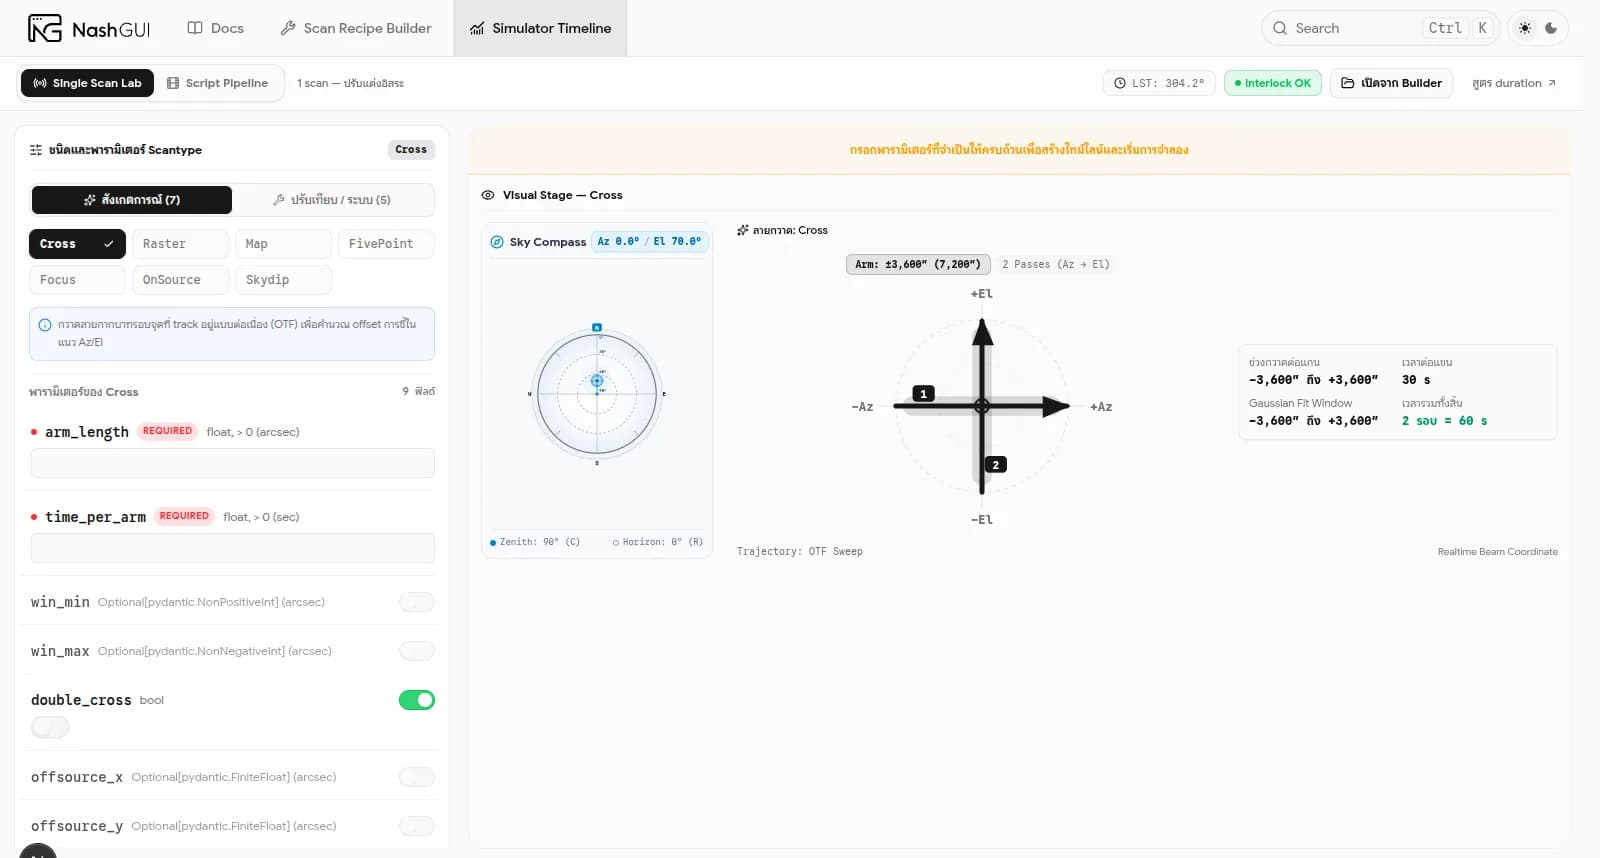1600x858 pixels.
Task: Switch to dark theme moon icon
Action: point(1551,28)
